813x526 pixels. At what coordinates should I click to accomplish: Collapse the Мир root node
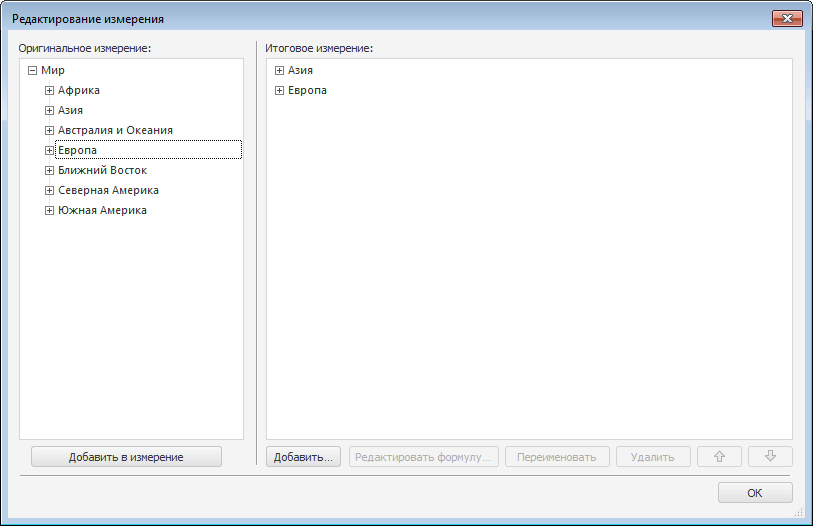pos(32,71)
